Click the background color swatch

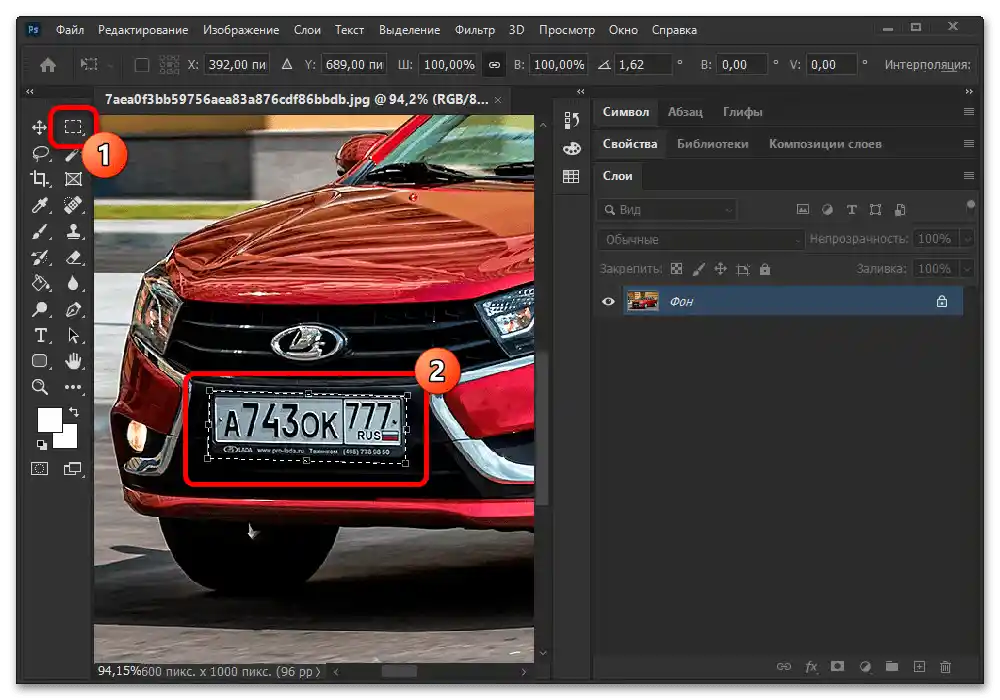pos(69,440)
